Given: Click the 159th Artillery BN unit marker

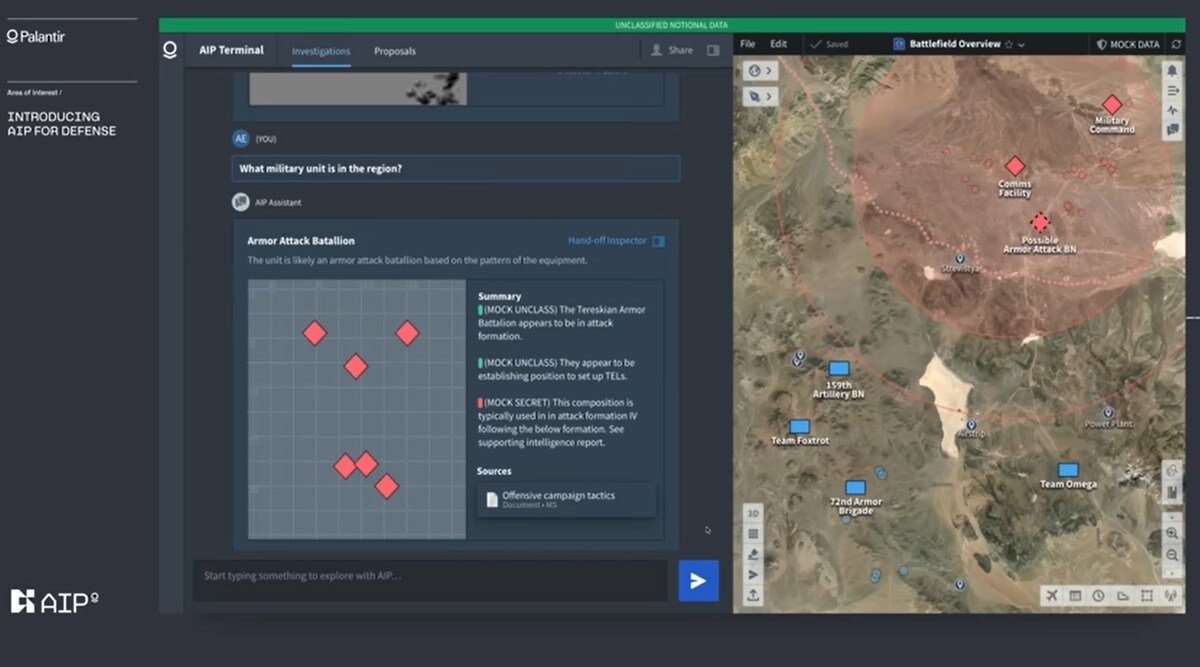Looking at the screenshot, I should click(839, 369).
